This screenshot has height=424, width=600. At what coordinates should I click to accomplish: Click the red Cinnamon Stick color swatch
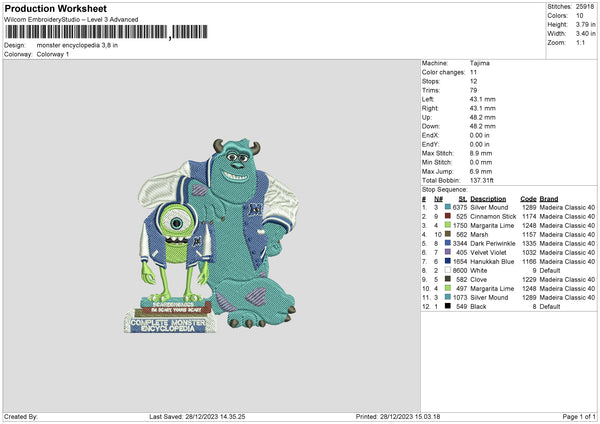click(448, 216)
